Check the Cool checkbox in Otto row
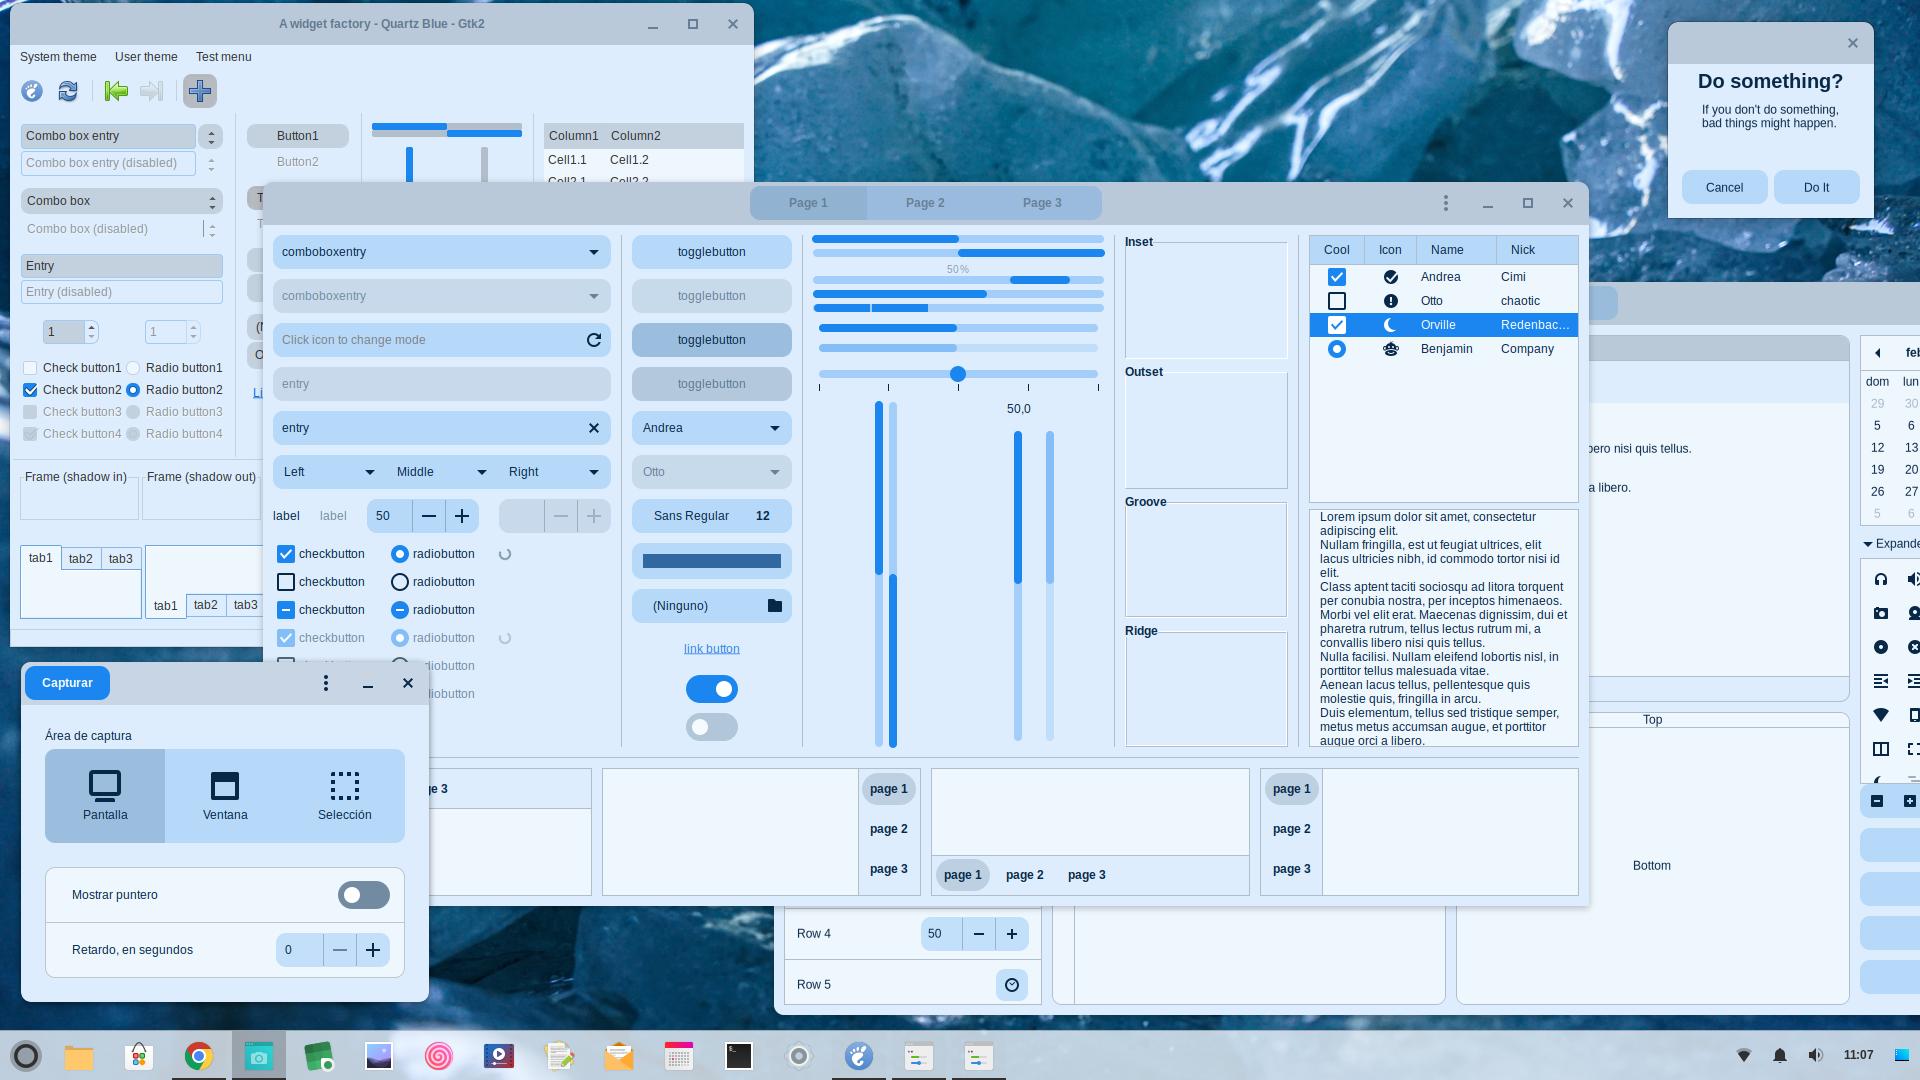This screenshot has width=1920, height=1080. coord(1337,301)
